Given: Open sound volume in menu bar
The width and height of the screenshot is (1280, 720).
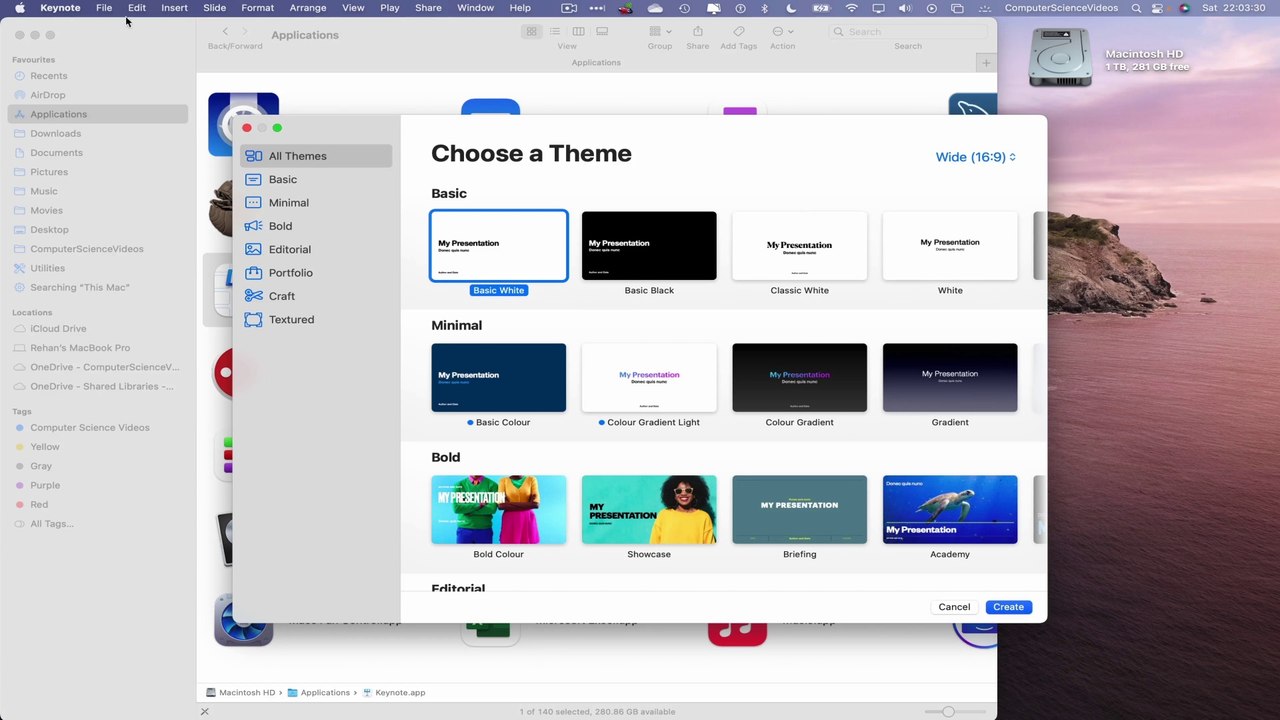Looking at the screenshot, I should (x=905, y=8).
